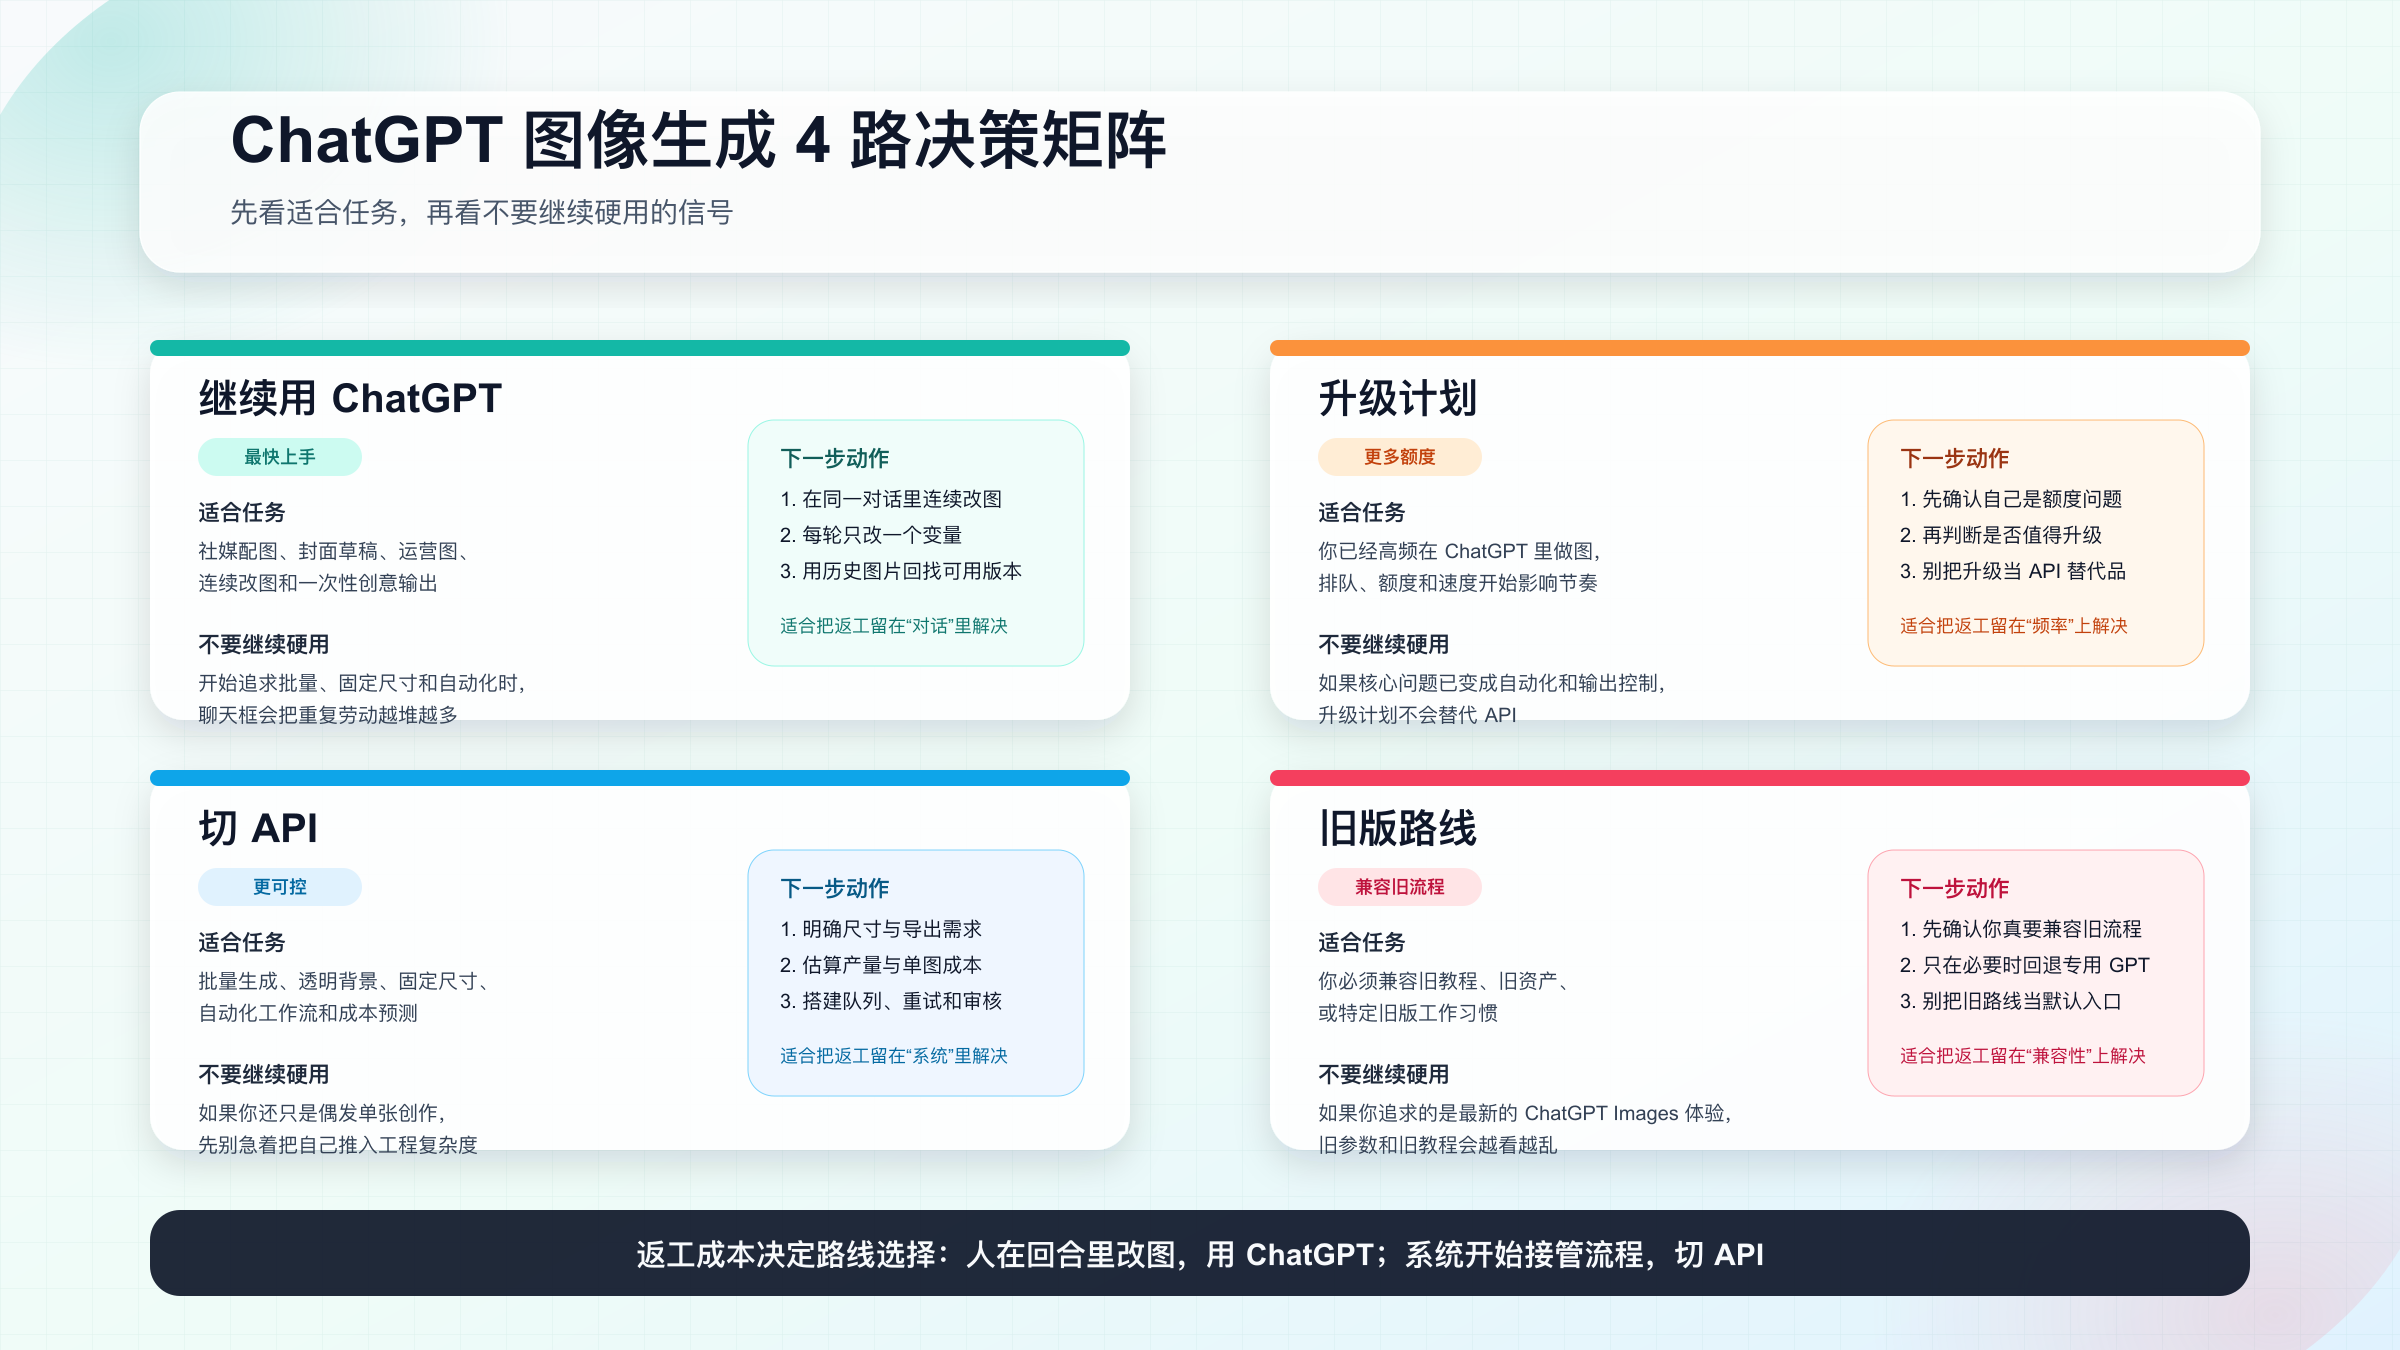Click the "最快上手" badge on ChatGPT card
Screen dimensions: 2400x1350
tap(278, 456)
